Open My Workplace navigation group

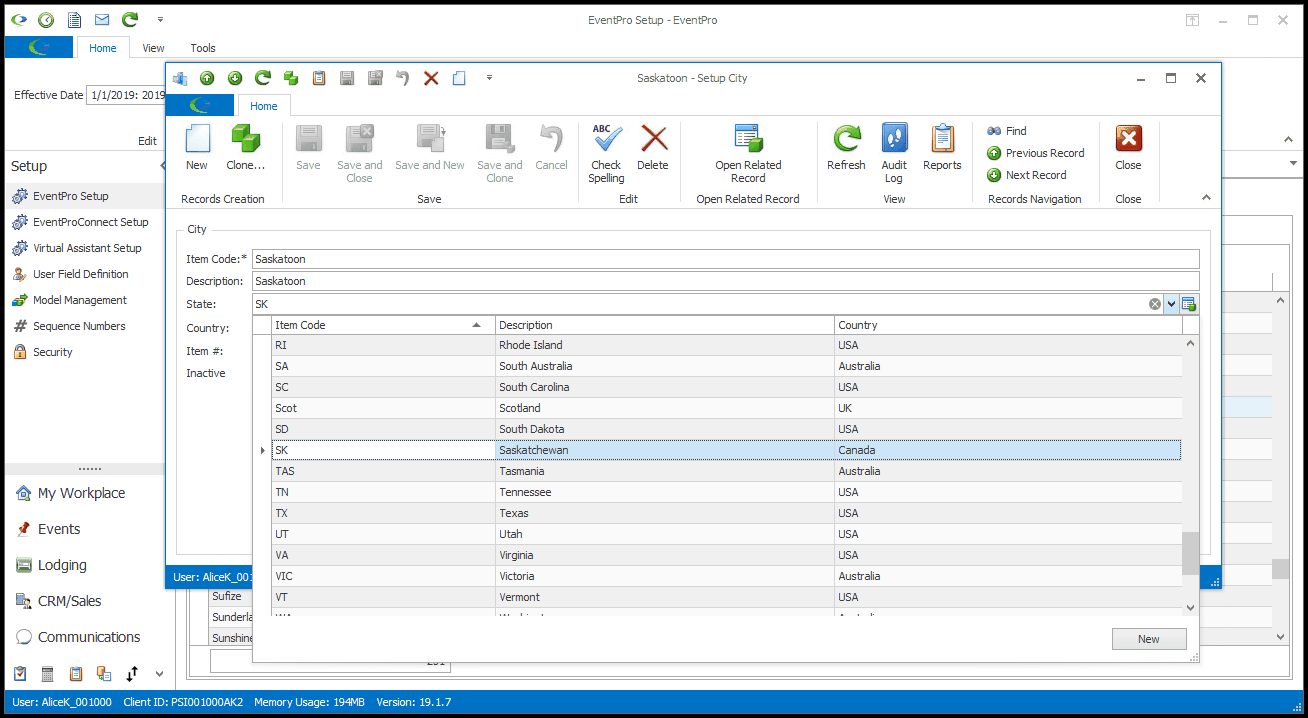click(84, 493)
